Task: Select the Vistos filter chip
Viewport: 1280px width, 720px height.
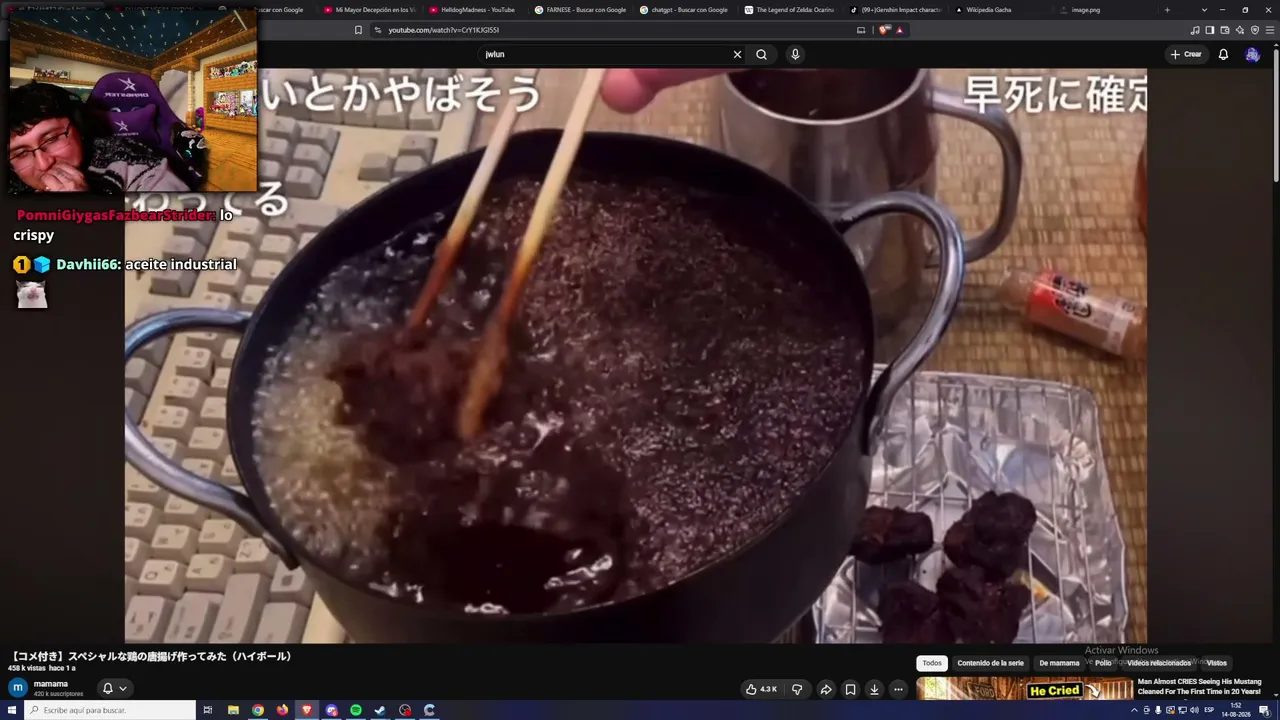Action: [x=1216, y=663]
